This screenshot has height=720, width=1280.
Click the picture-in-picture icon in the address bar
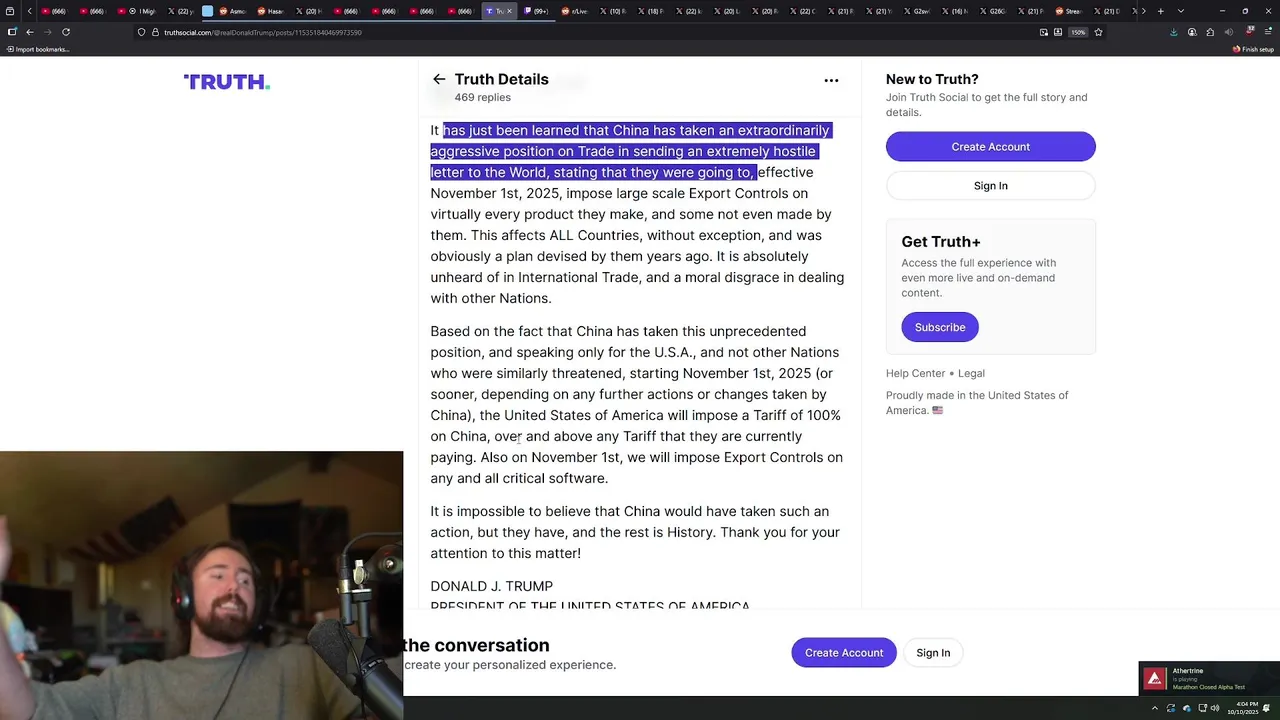[x=1044, y=32]
